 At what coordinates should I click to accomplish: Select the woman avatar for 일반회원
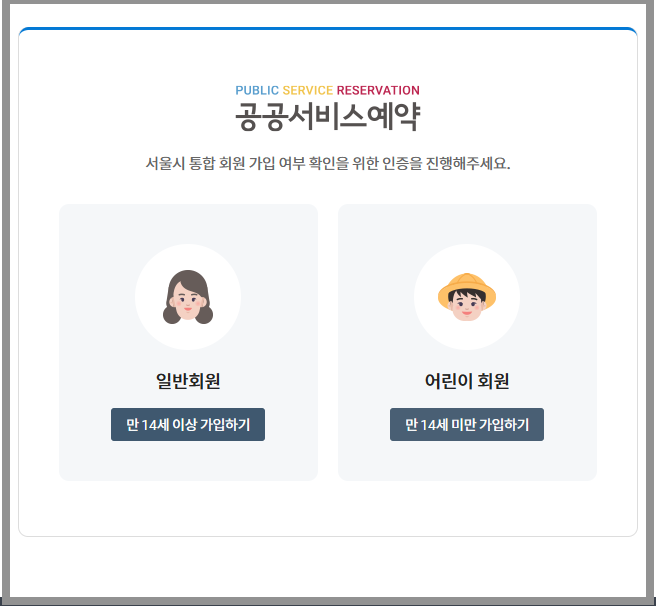click(x=188, y=297)
